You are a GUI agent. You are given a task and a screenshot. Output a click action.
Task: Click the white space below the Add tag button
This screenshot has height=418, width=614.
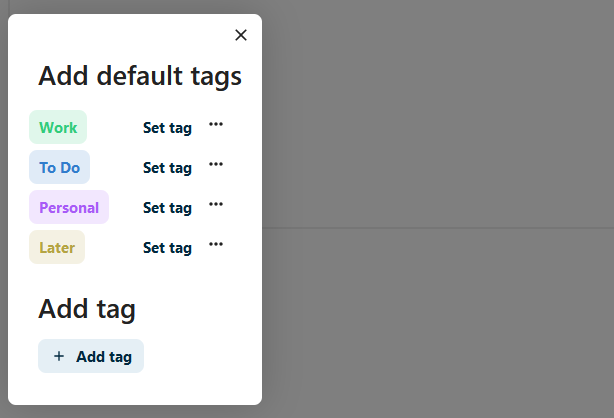[135, 390]
